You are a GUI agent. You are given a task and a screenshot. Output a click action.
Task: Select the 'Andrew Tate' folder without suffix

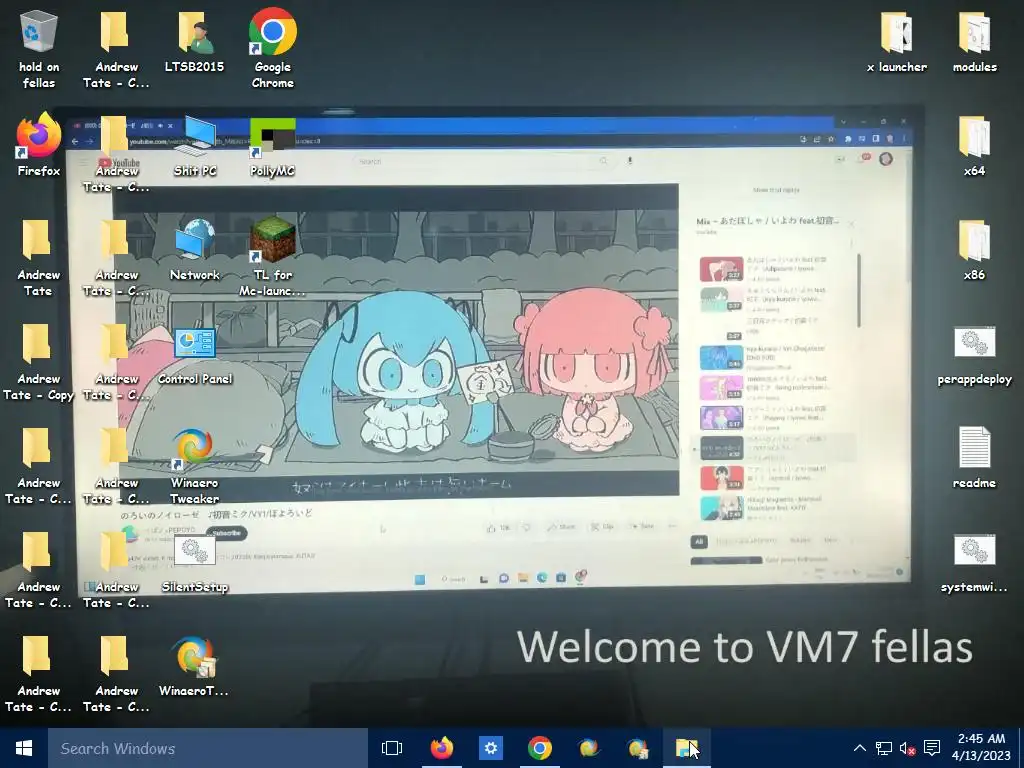pyautogui.click(x=39, y=257)
